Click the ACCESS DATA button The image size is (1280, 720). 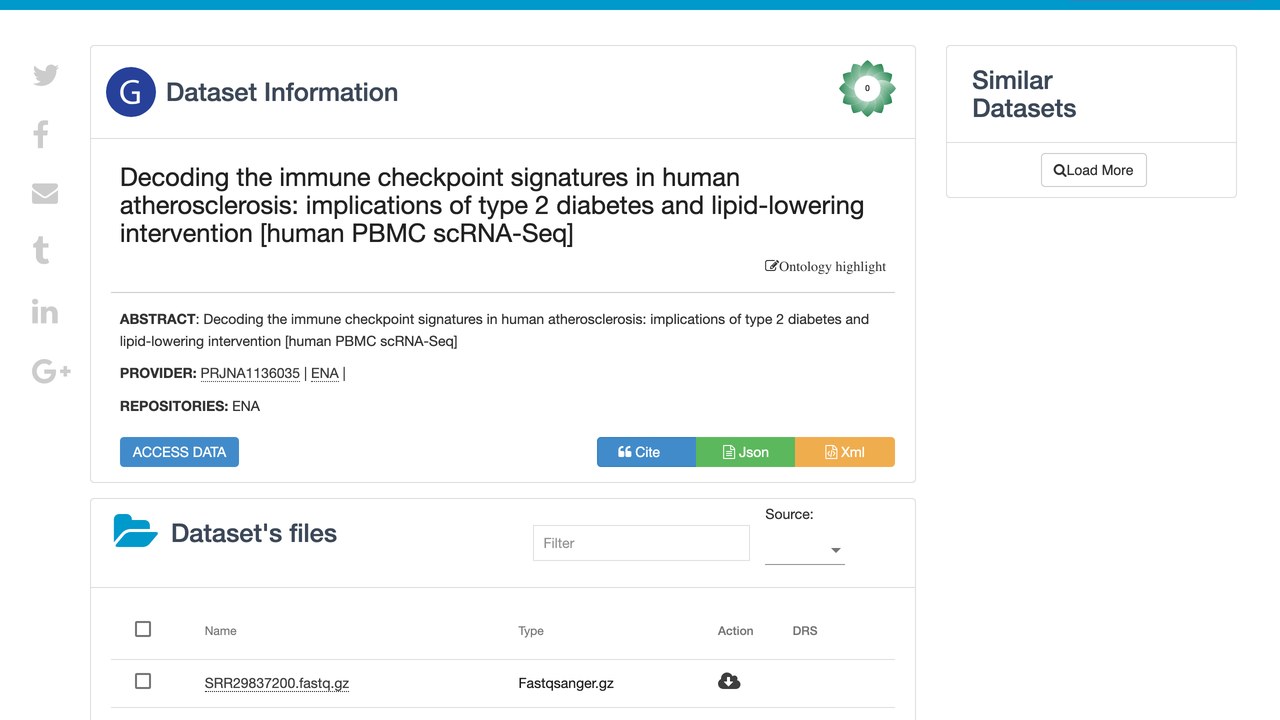(179, 452)
